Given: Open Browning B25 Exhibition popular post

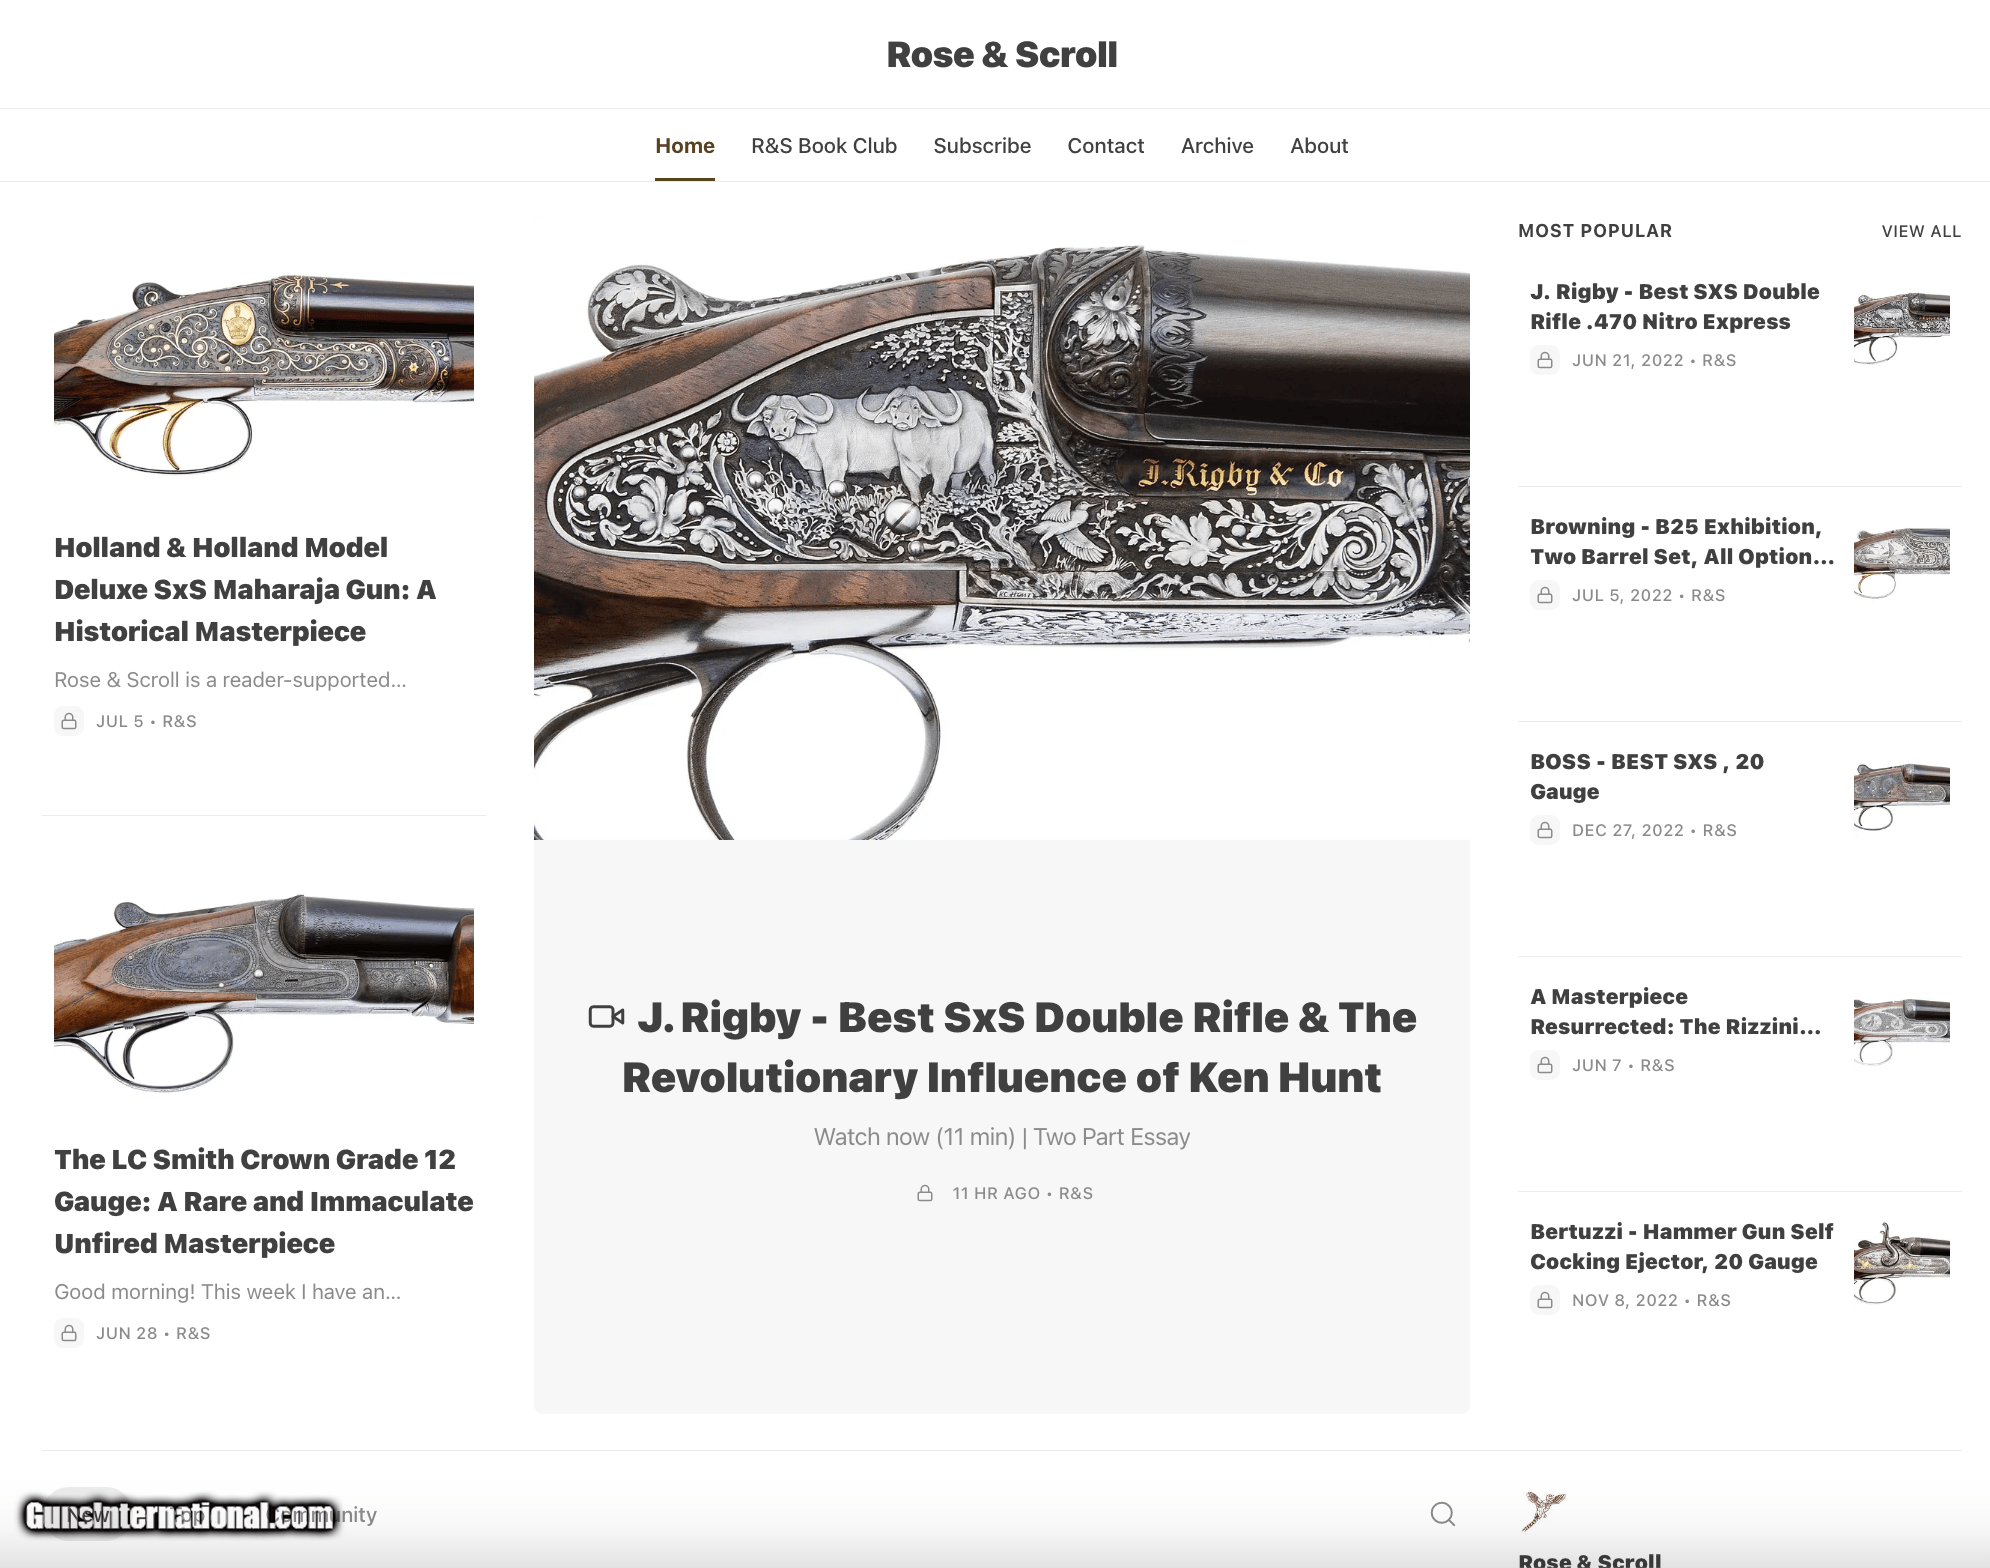Looking at the screenshot, I should coord(1682,541).
